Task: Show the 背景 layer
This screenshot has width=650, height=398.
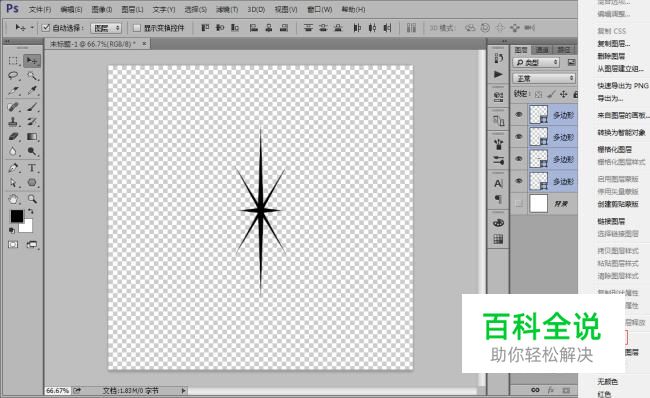Action: click(518, 203)
